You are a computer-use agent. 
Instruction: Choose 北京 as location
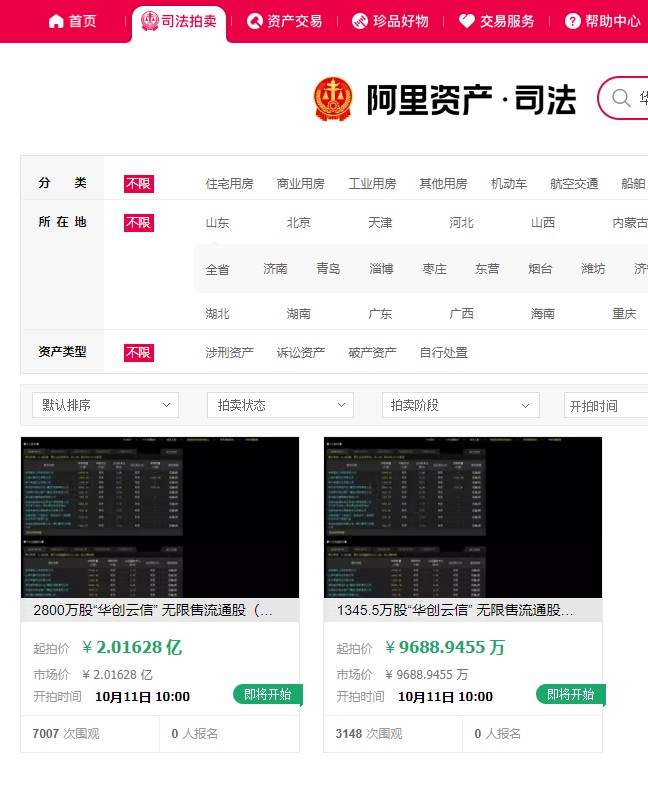pyautogui.click(x=299, y=223)
